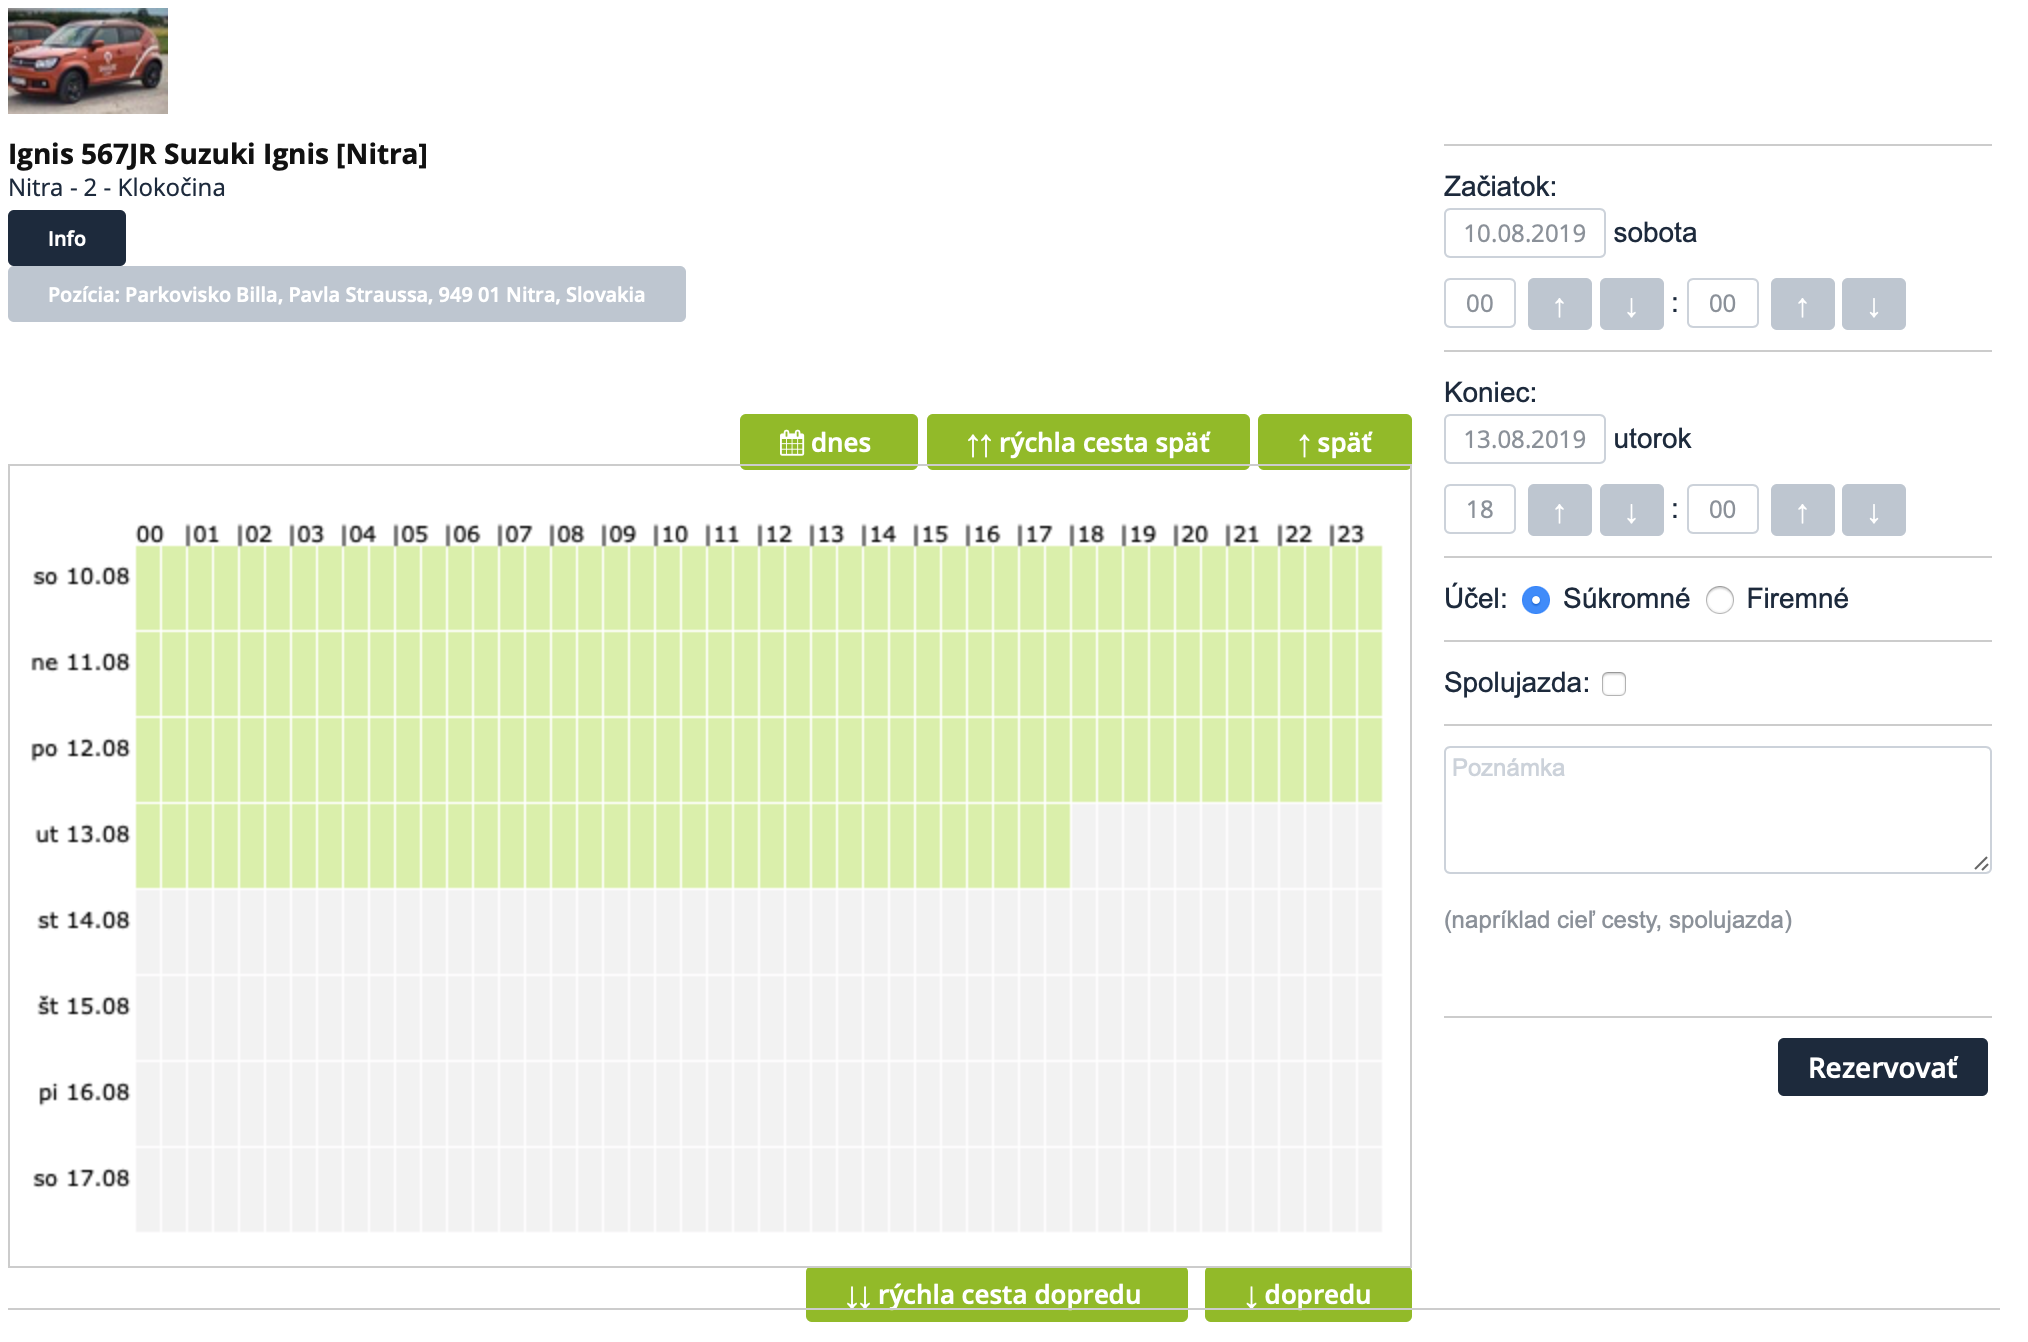Increase end minutes with up arrow
Image resolution: width=2028 pixels, height=1342 pixels.
click(x=1802, y=510)
